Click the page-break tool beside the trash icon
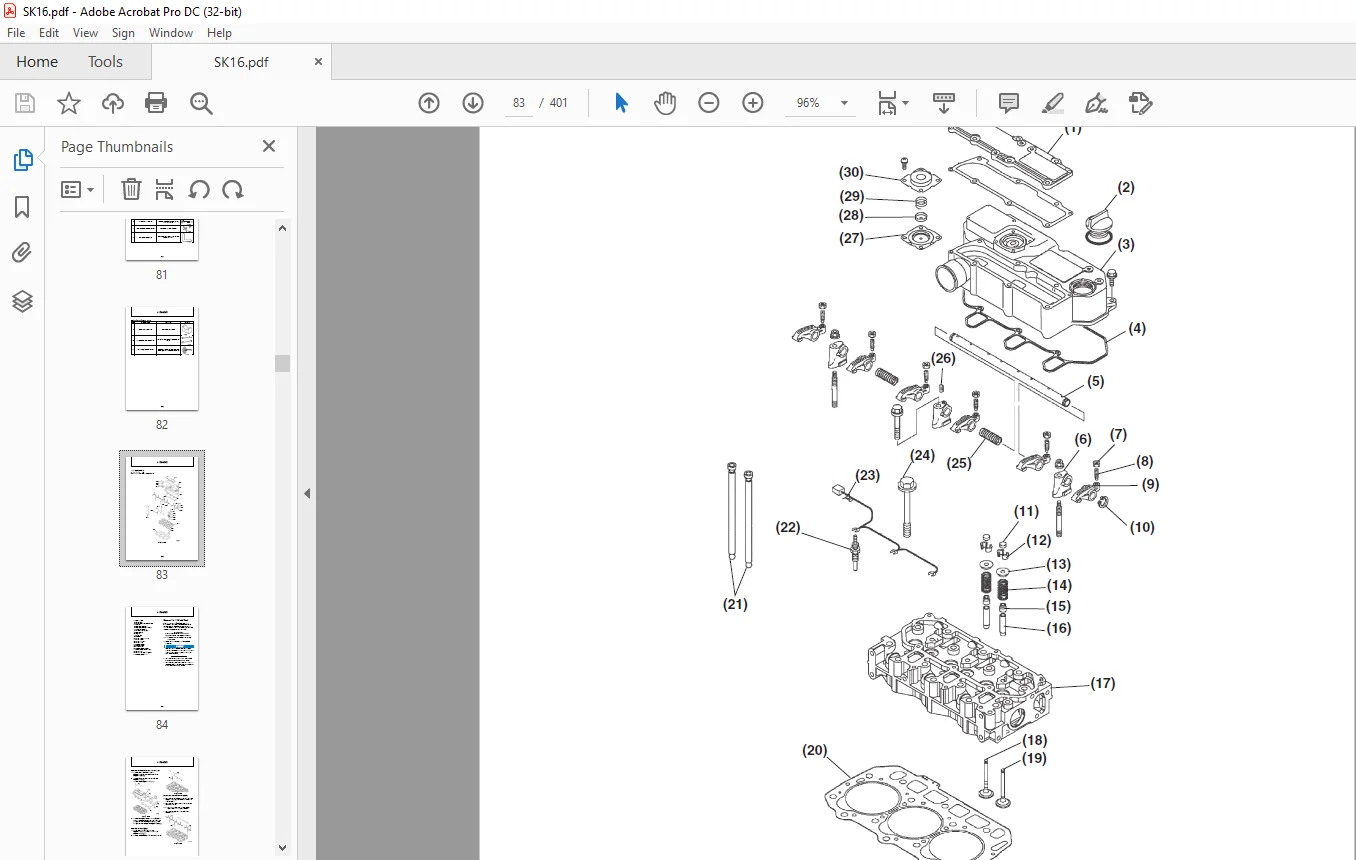 click(x=165, y=189)
